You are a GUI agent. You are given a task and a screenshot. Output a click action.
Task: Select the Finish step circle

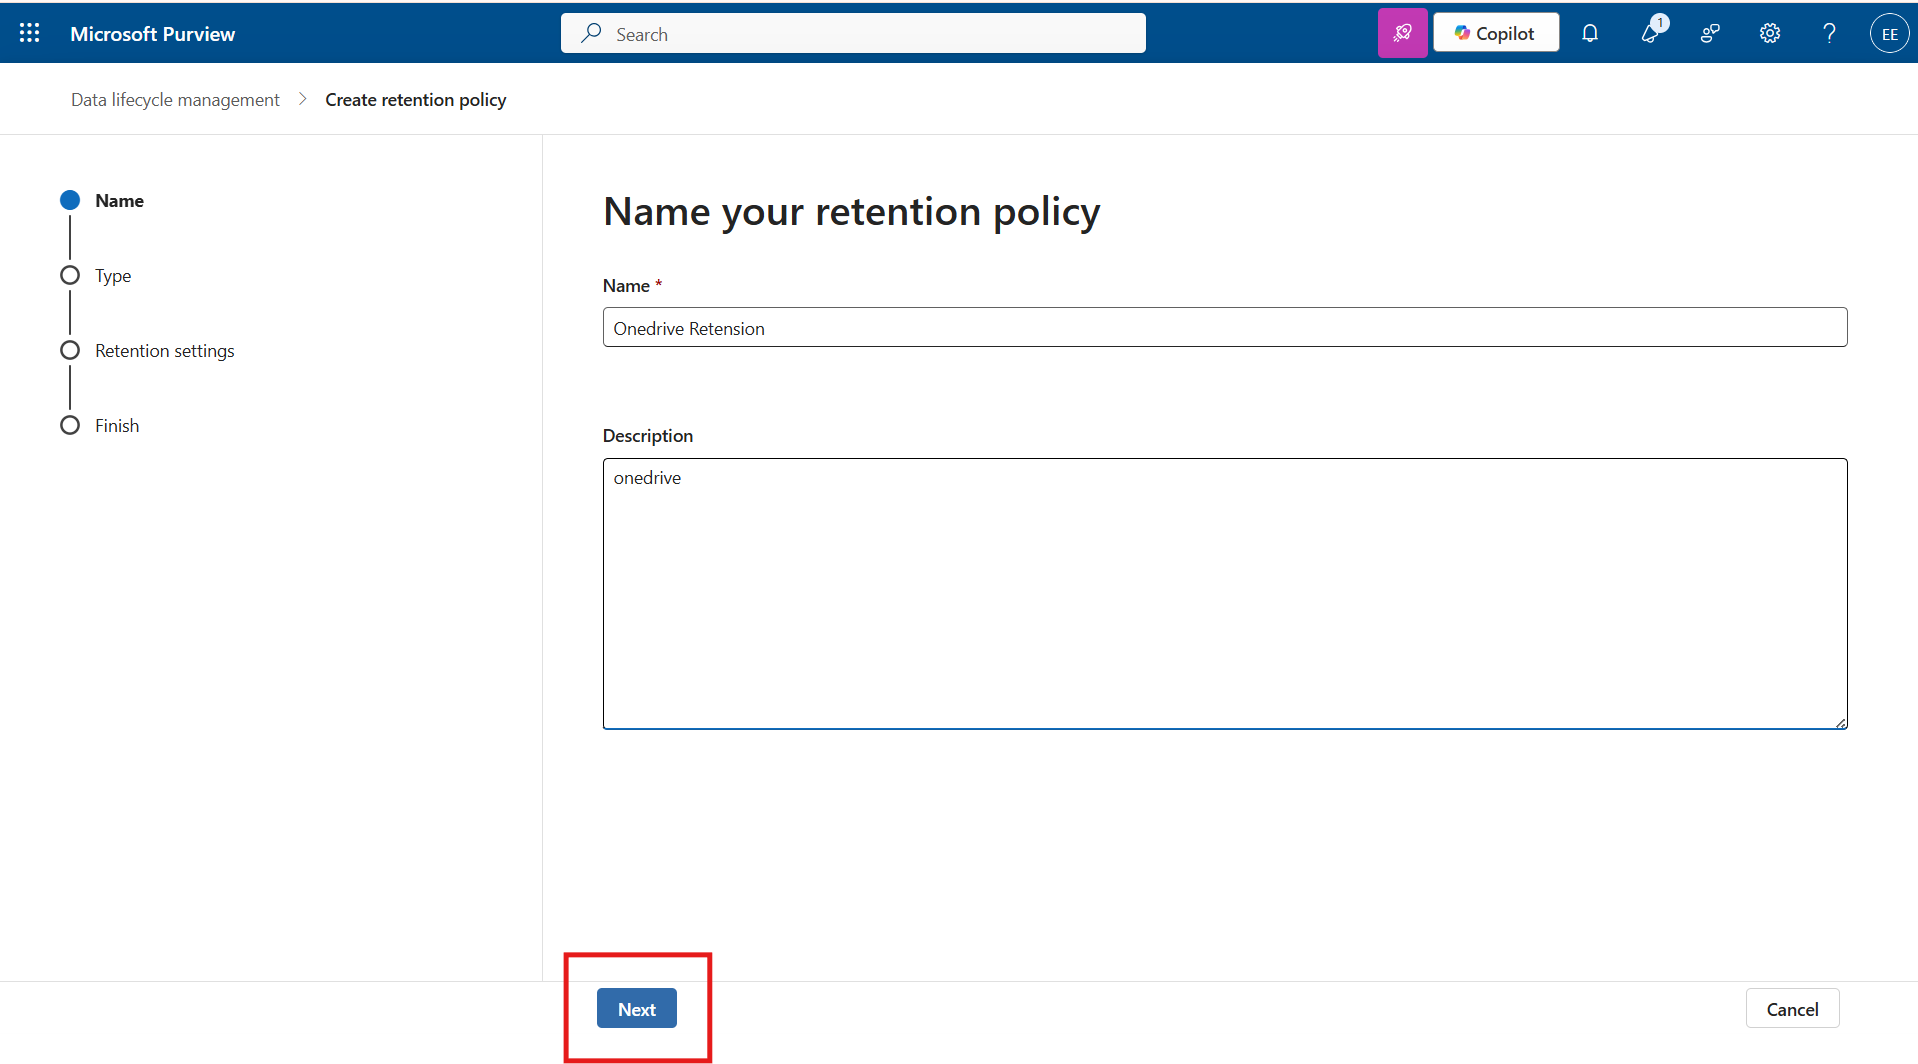(69, 425)
